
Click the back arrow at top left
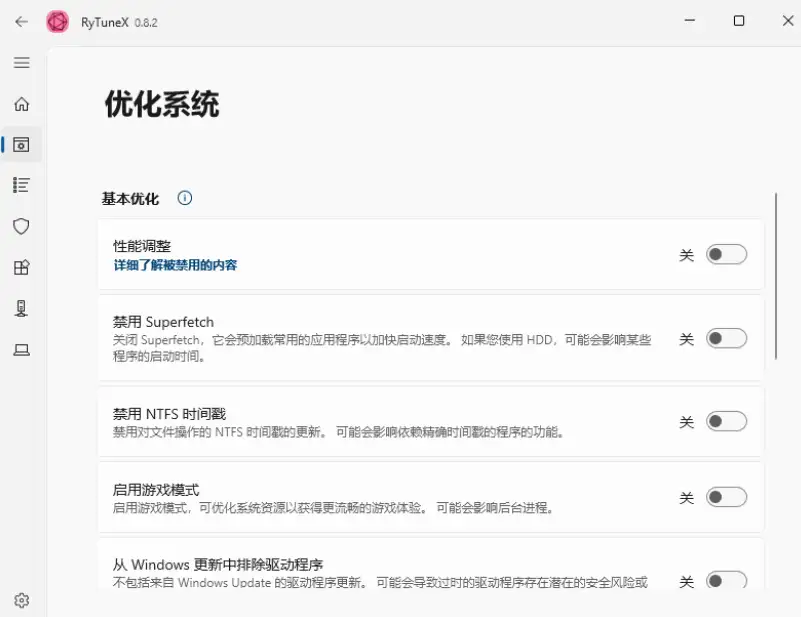pos(20,21)
